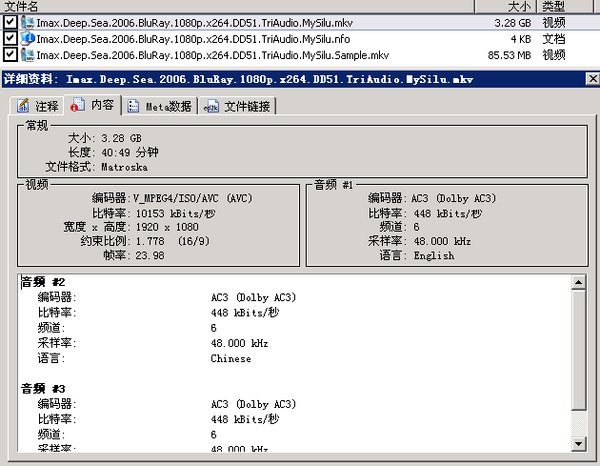Viewport: 600px width, 466px height.
Task: Click the 23.98 frame rate value
Action: tap(150, 255)
